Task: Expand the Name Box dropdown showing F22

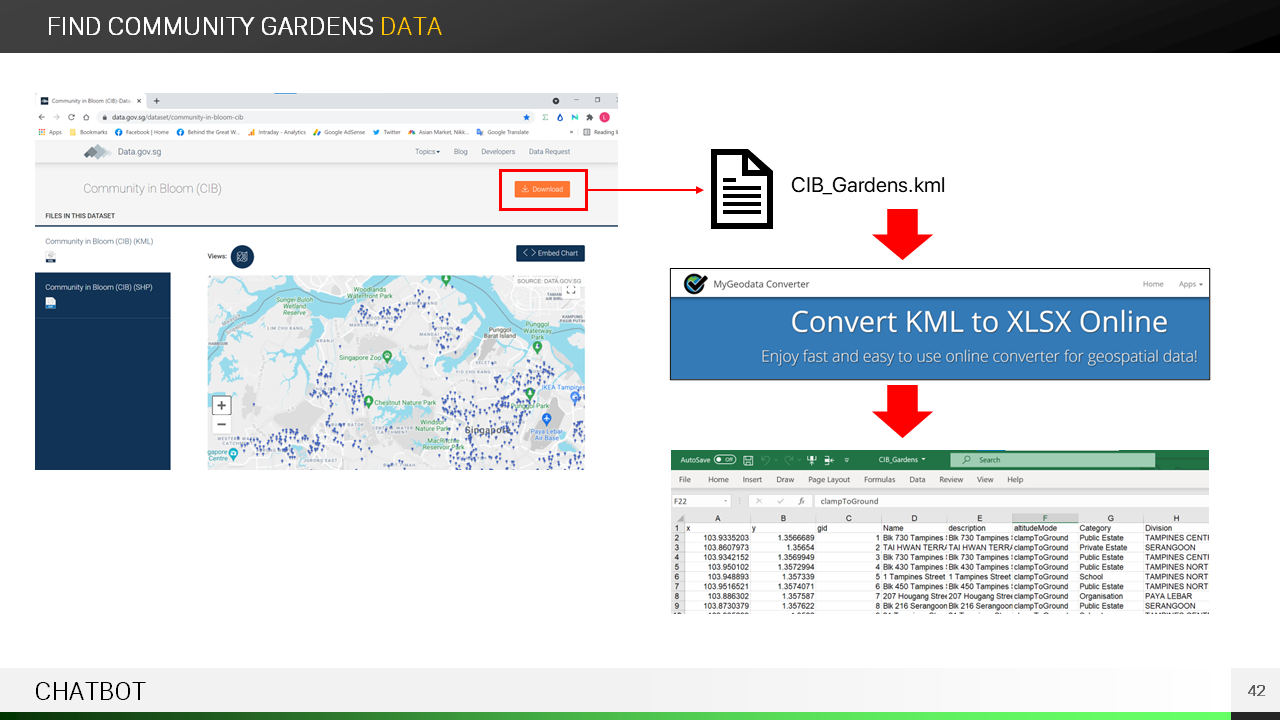Action: pos(725,501)
